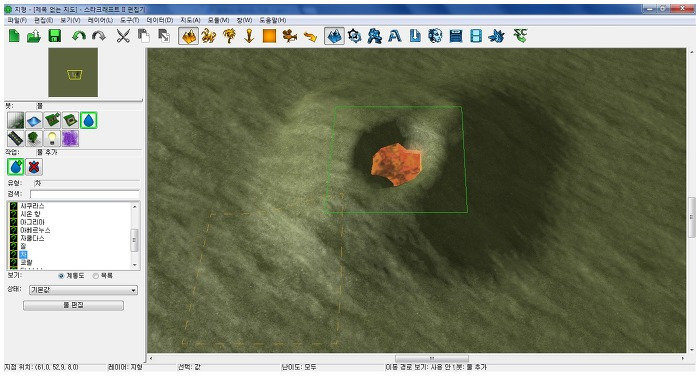Select 자룰다스 in the water list
700x376 pixels.
click(x=32, y=238)
